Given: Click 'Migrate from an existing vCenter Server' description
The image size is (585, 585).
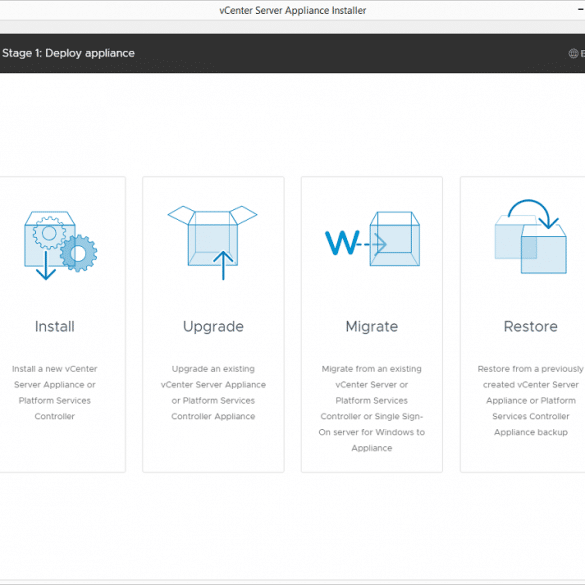Looking at the screenshot, I should coord(372,408).
